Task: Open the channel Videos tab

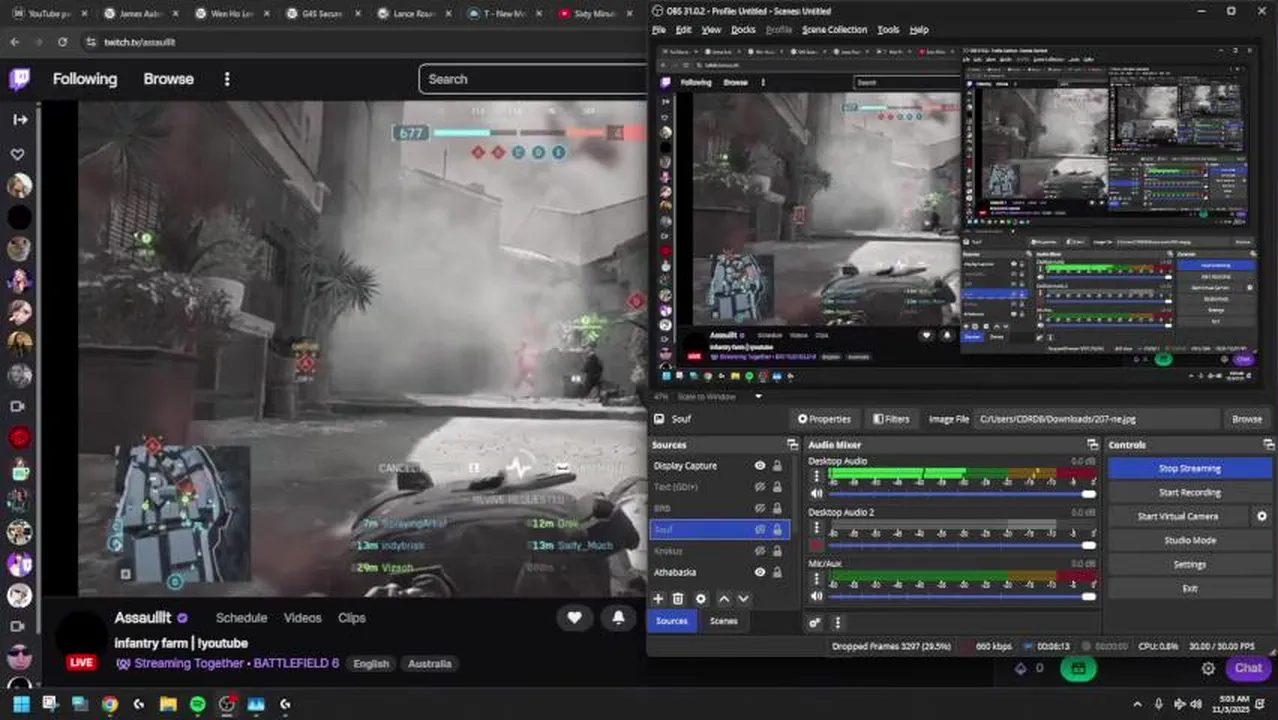Action: tap(302, 618)
